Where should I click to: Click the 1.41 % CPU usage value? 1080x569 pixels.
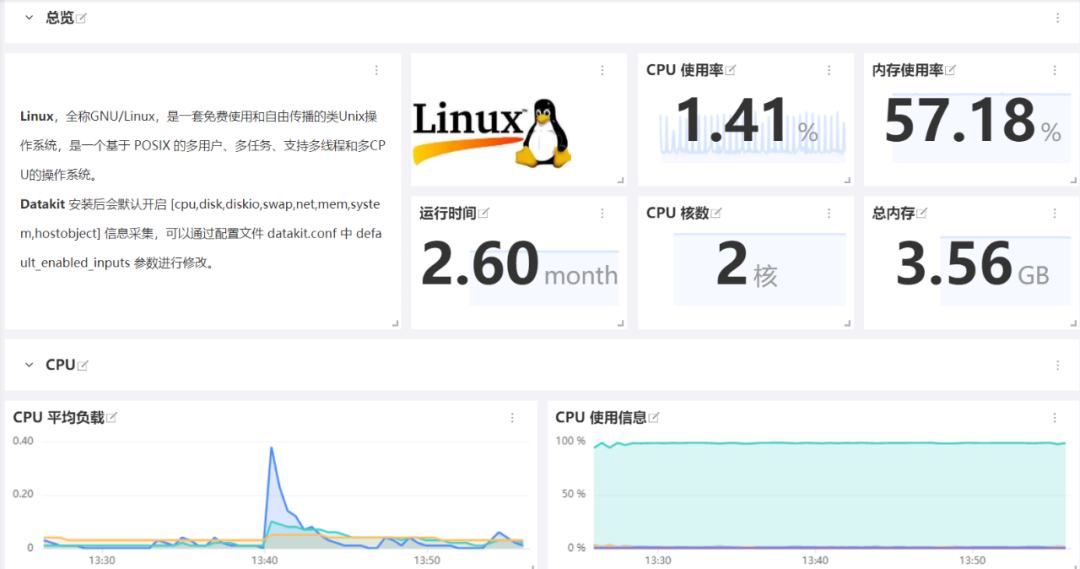(747, 121)
